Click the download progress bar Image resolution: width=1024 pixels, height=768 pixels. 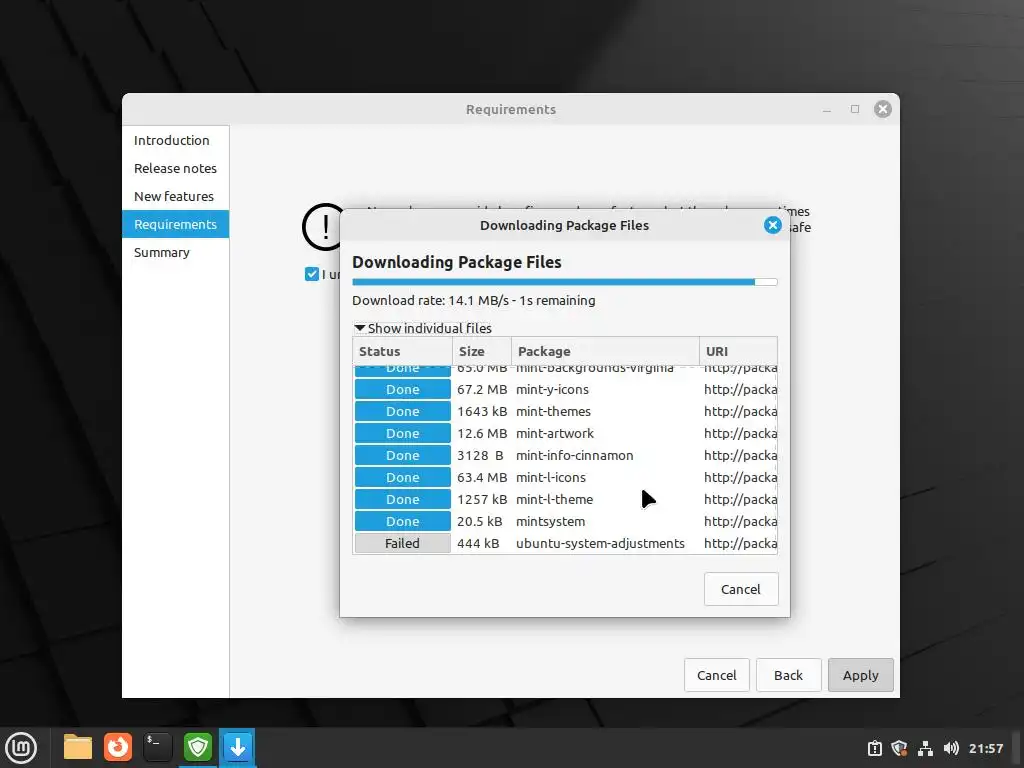pyautogui.click(x=565, y=282)
